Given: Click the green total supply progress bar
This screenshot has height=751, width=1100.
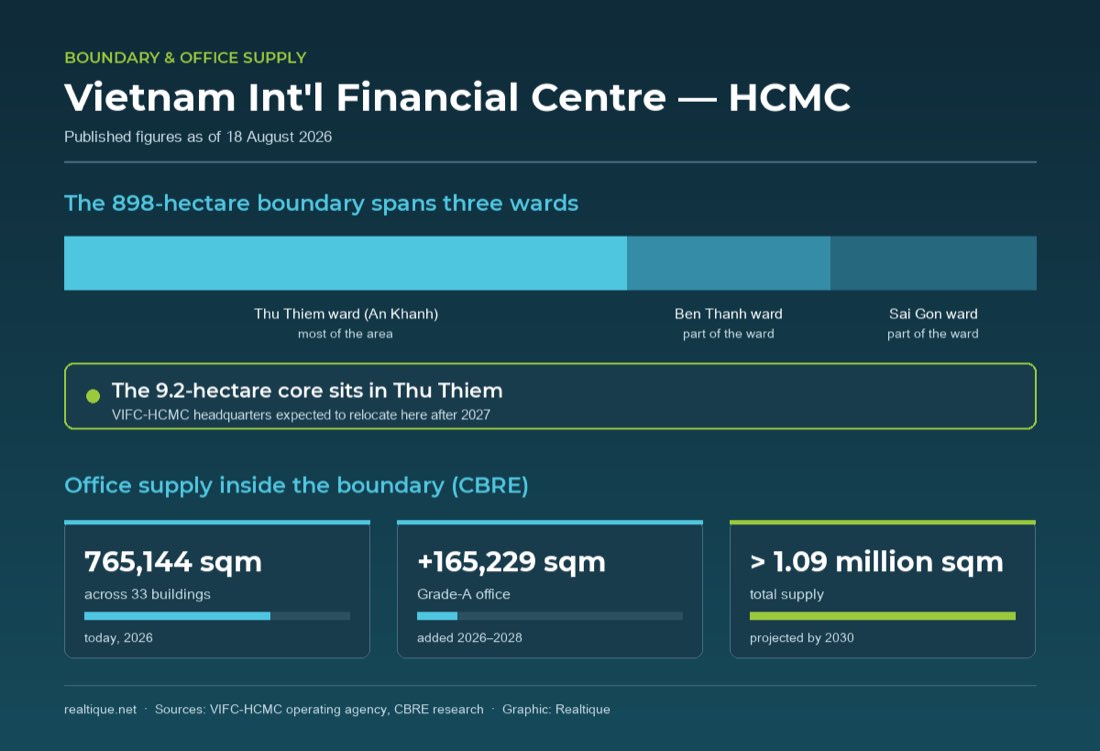Looking at the screenshot, I should point(883,616).
